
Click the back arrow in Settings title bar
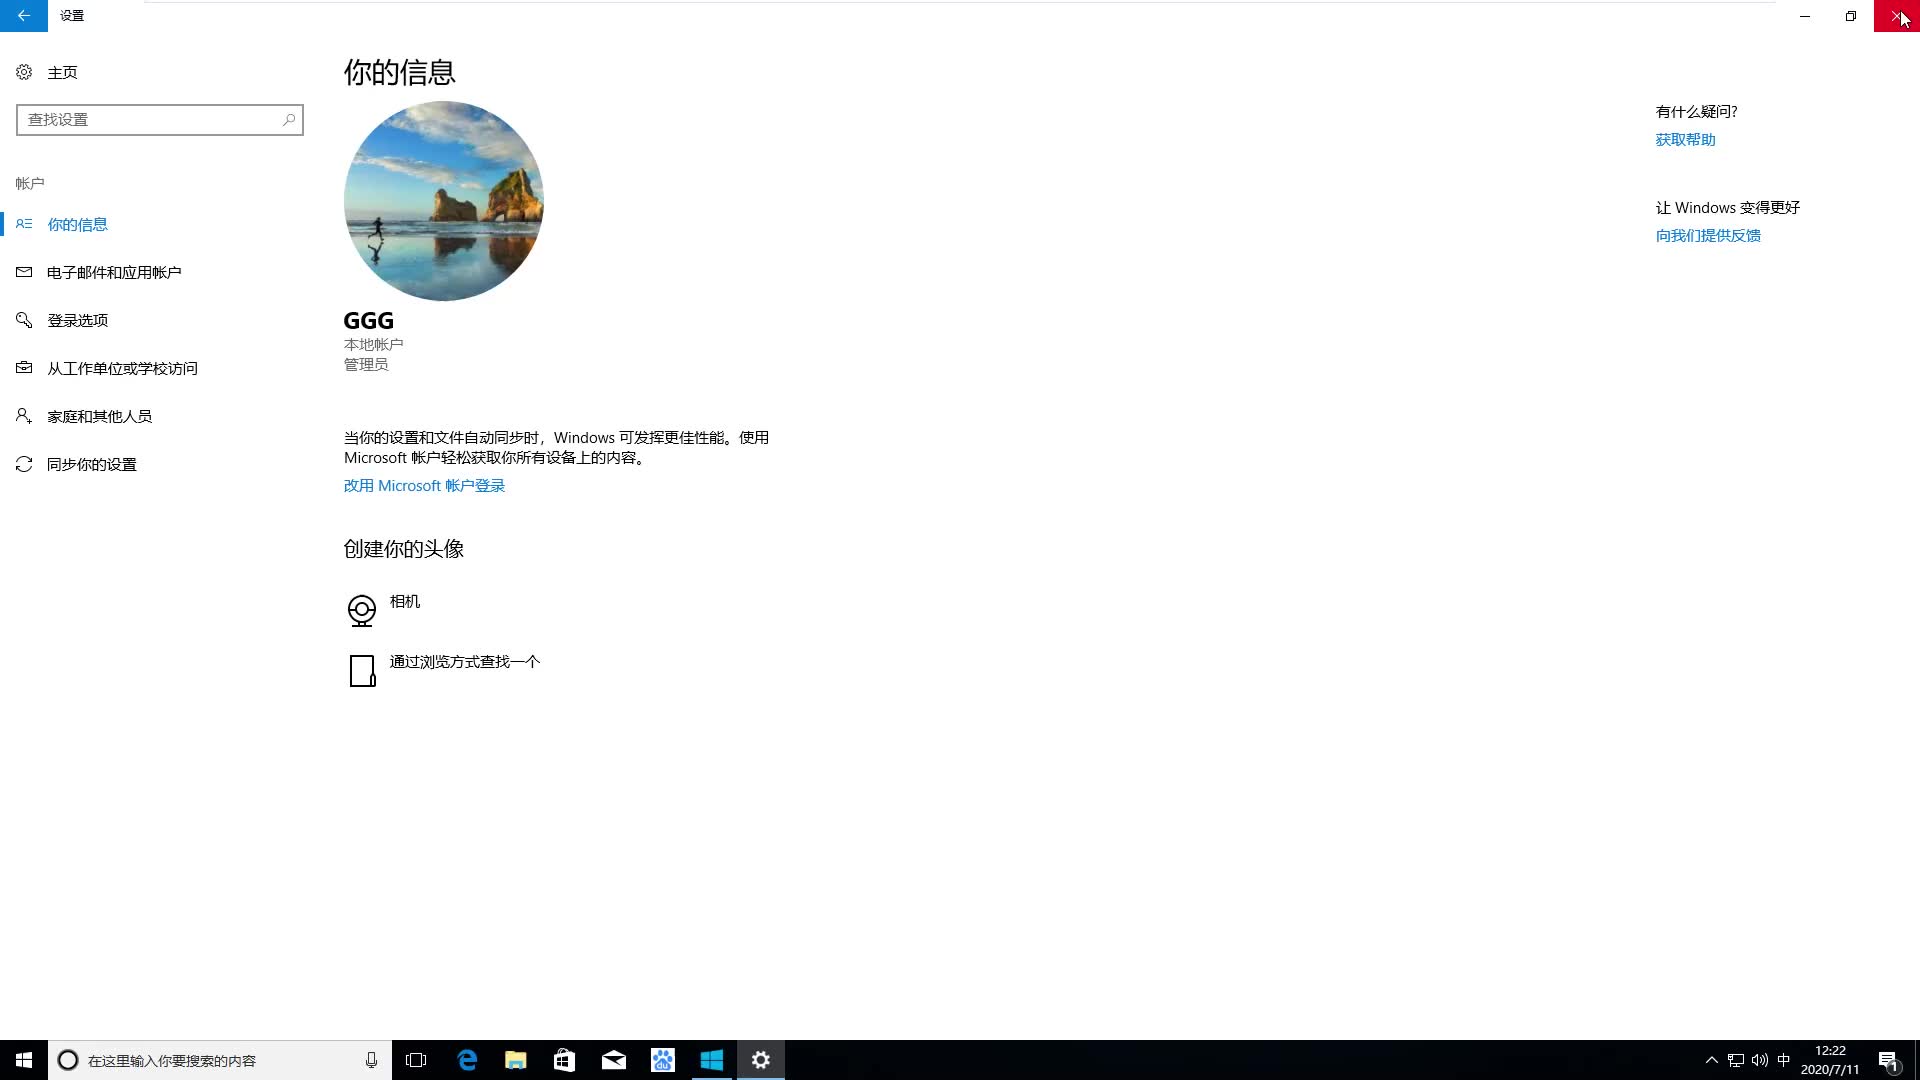point(23,16)
